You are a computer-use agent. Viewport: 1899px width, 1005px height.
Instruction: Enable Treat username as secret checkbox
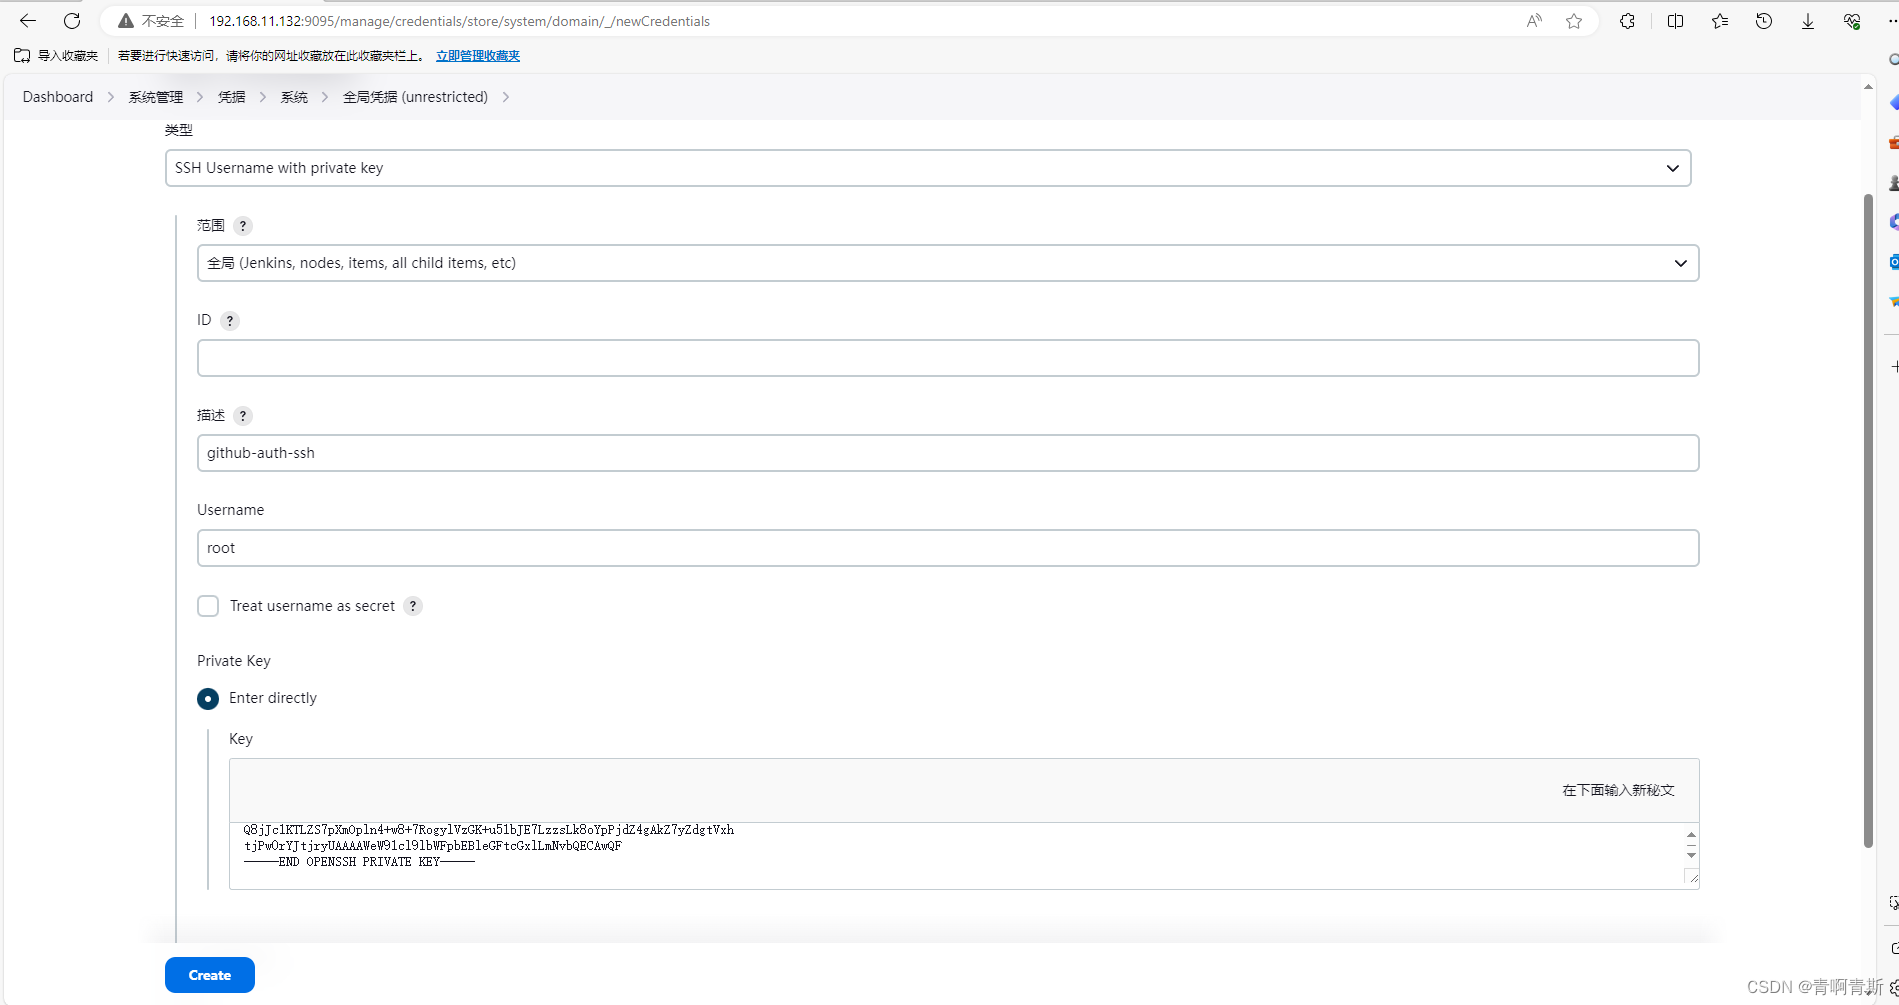coord(208,606)
